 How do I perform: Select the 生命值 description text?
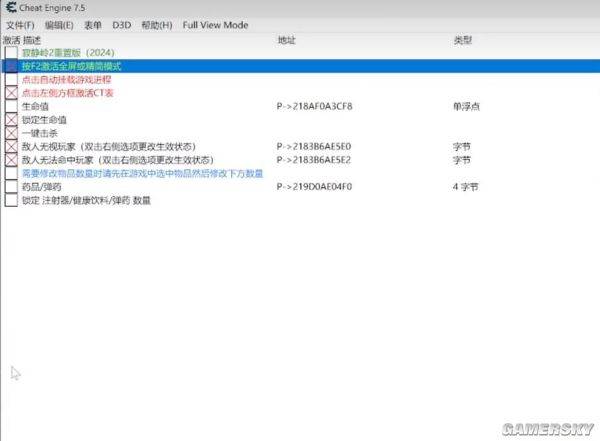point(35,106)
